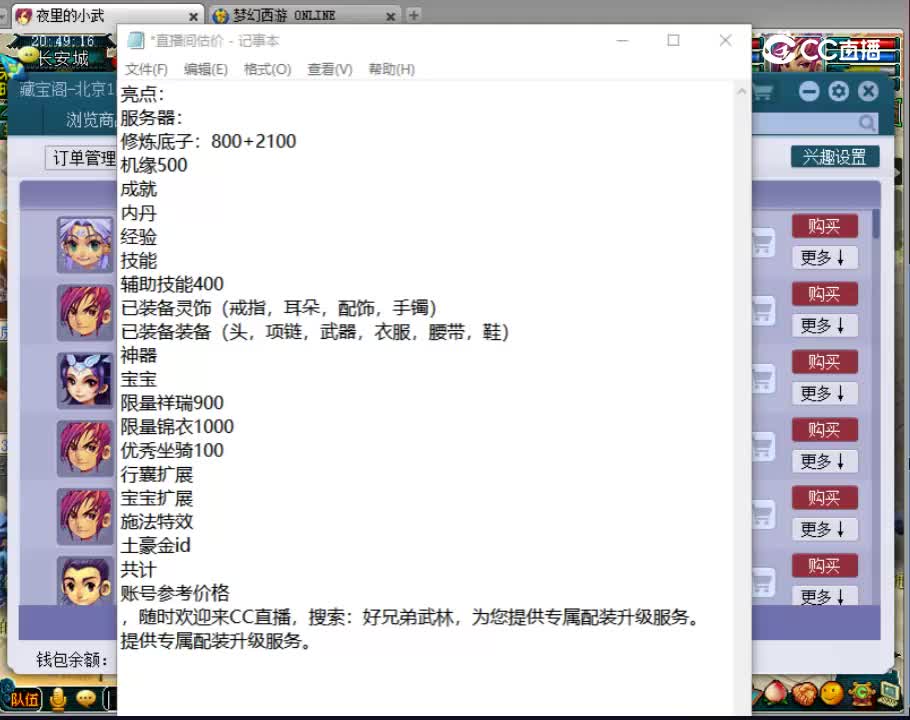Click the 优秀坐骑100 line in Notepad
This screenshot has height=720, width=910.
coord(172,450)
